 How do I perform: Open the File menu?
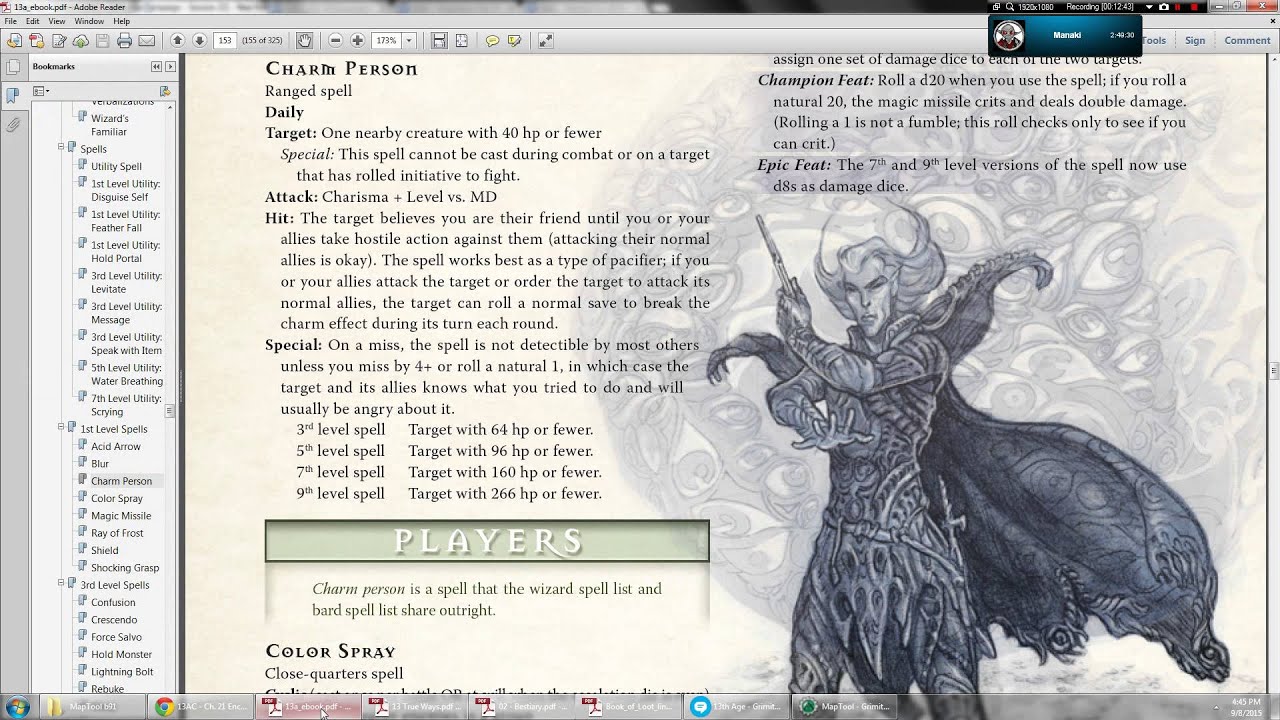coord(10,21)
